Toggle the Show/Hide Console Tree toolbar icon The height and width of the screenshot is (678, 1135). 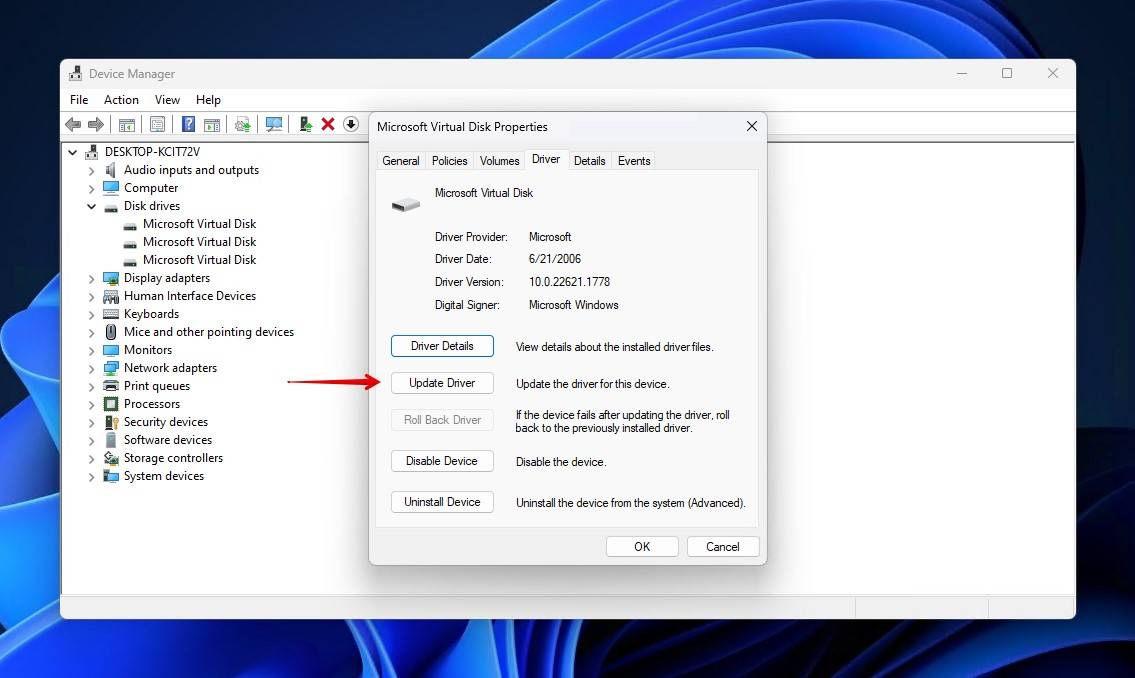tap(127, 124)
